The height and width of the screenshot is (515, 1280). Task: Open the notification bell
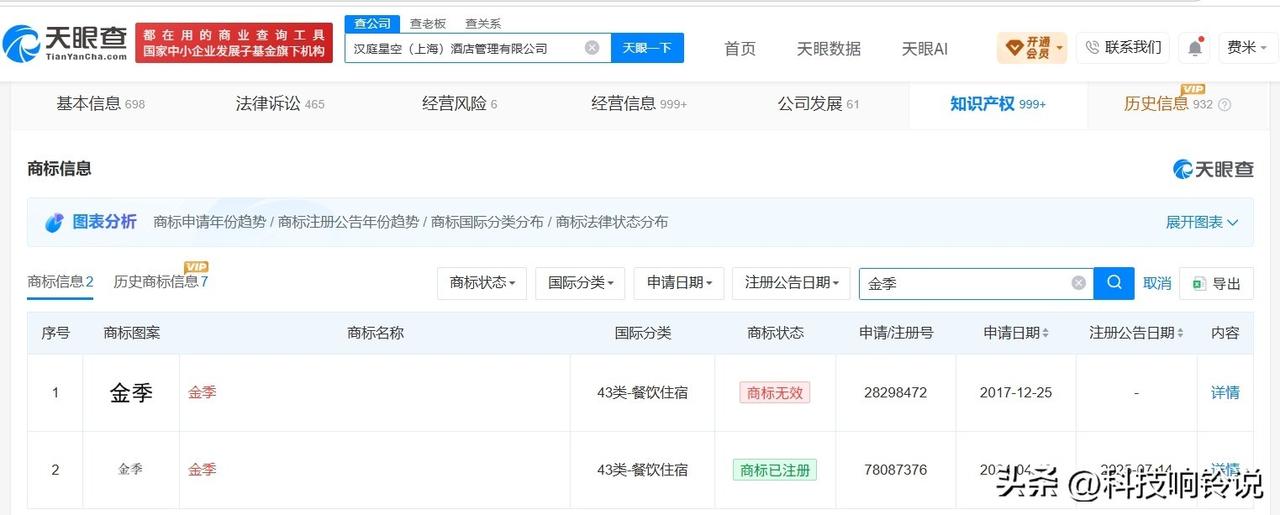tap(1195, 48)
